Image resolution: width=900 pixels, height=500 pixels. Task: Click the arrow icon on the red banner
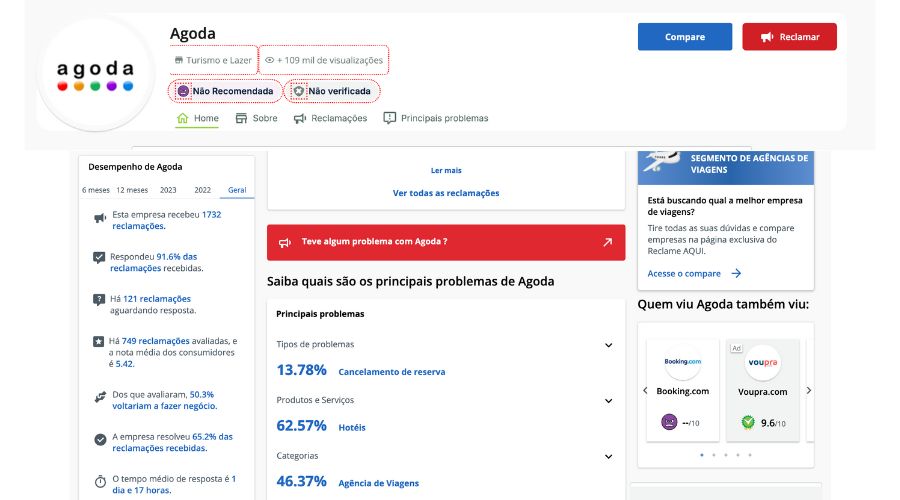(x=607, y=242)
